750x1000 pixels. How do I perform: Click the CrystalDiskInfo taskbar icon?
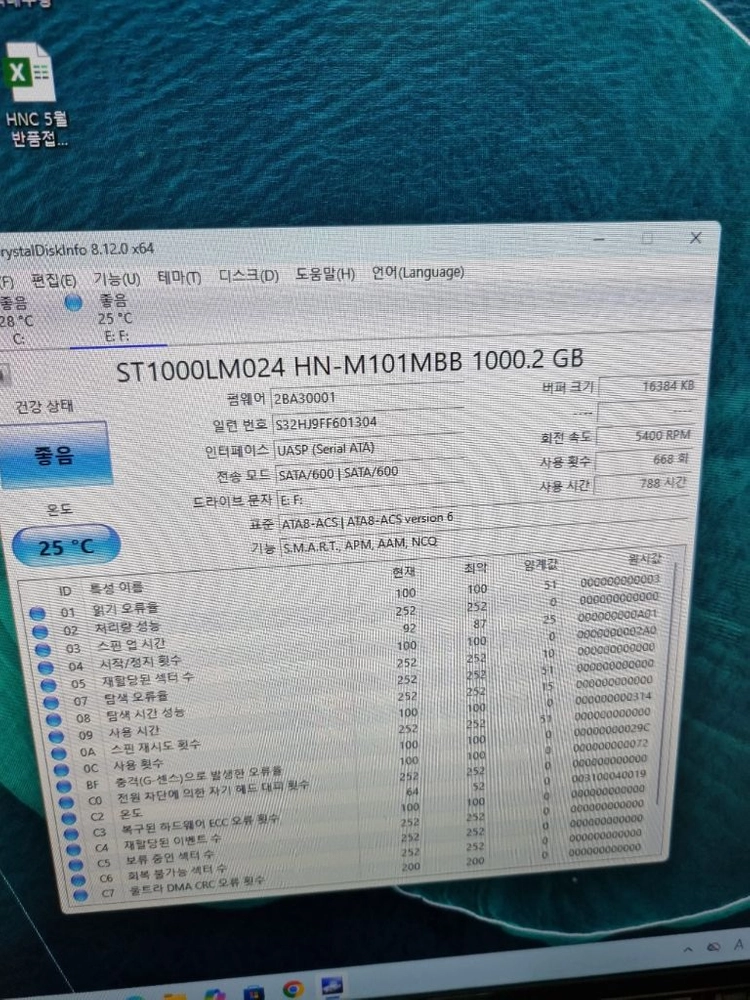pos(332,987)
